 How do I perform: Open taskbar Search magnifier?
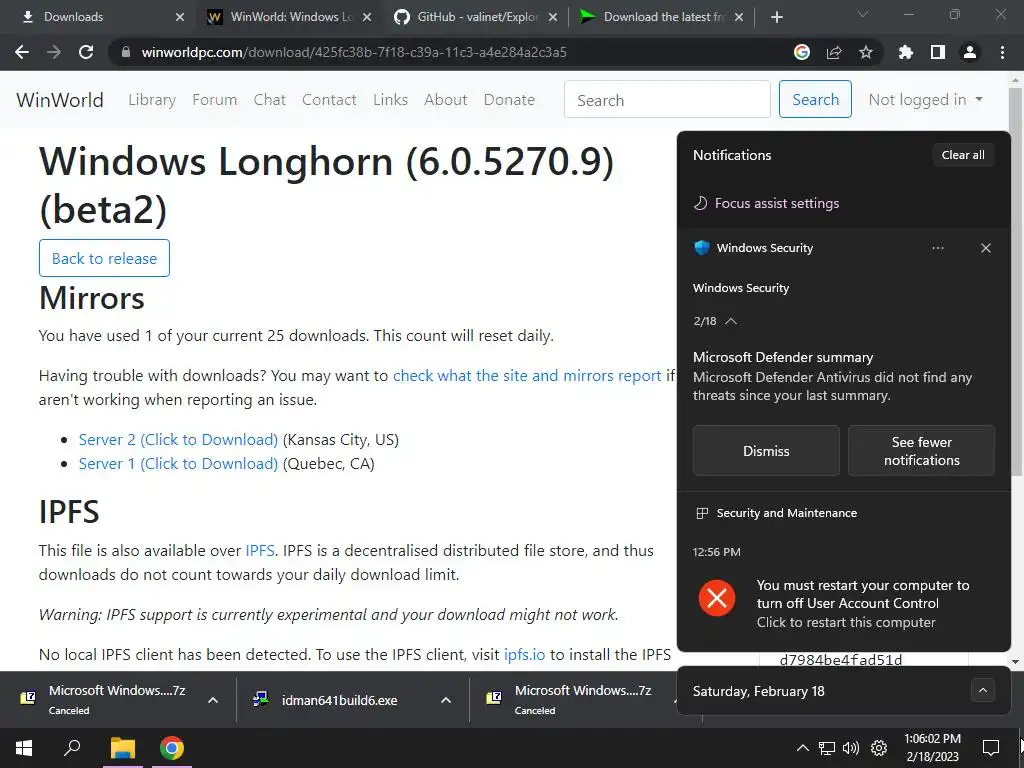(x=72, y=748)
